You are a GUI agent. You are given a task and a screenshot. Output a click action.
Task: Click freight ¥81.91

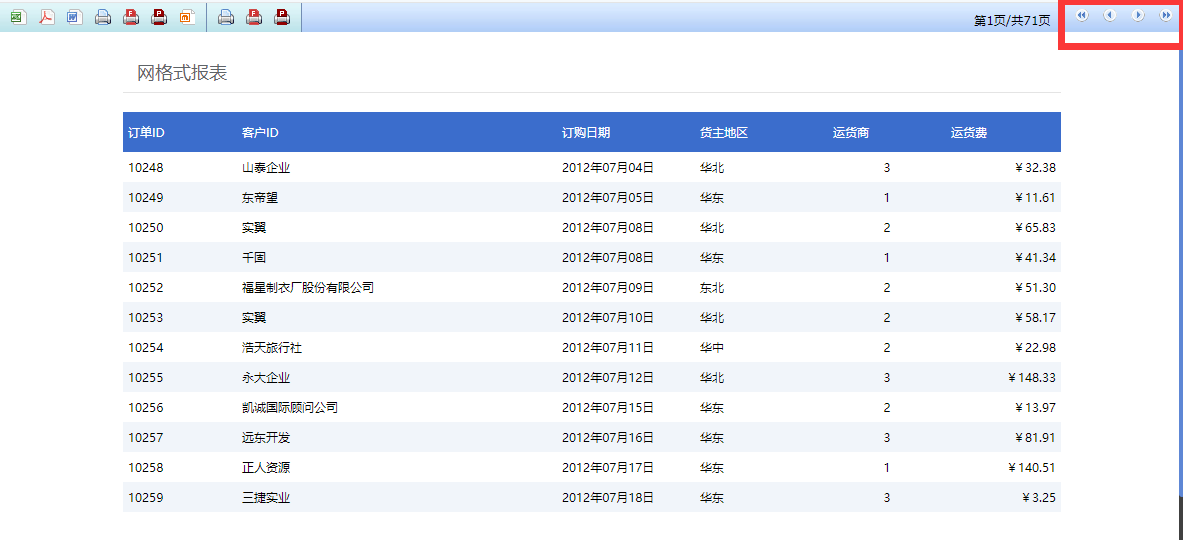[x=1035, y=437]
